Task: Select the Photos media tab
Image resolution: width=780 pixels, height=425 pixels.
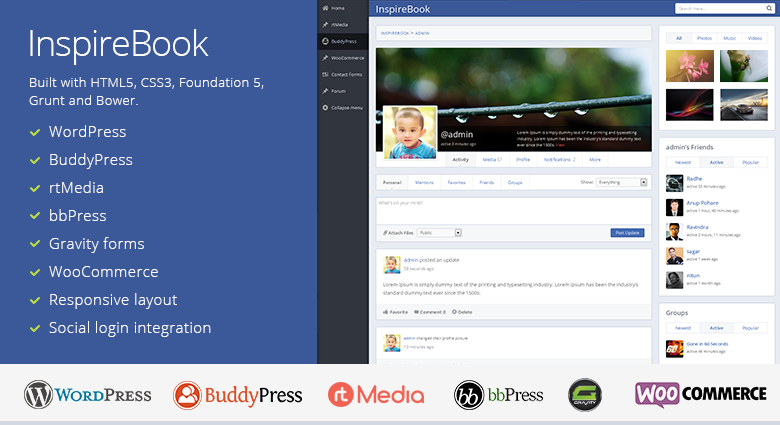Action: 704,38
